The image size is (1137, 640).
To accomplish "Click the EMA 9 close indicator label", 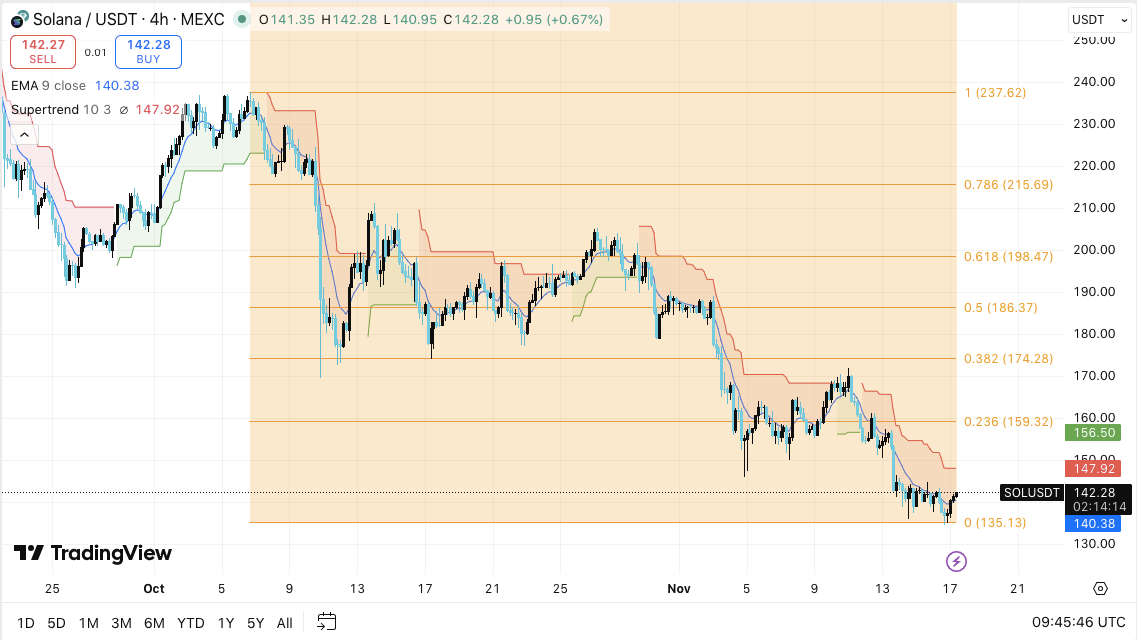I will (48, 86).
